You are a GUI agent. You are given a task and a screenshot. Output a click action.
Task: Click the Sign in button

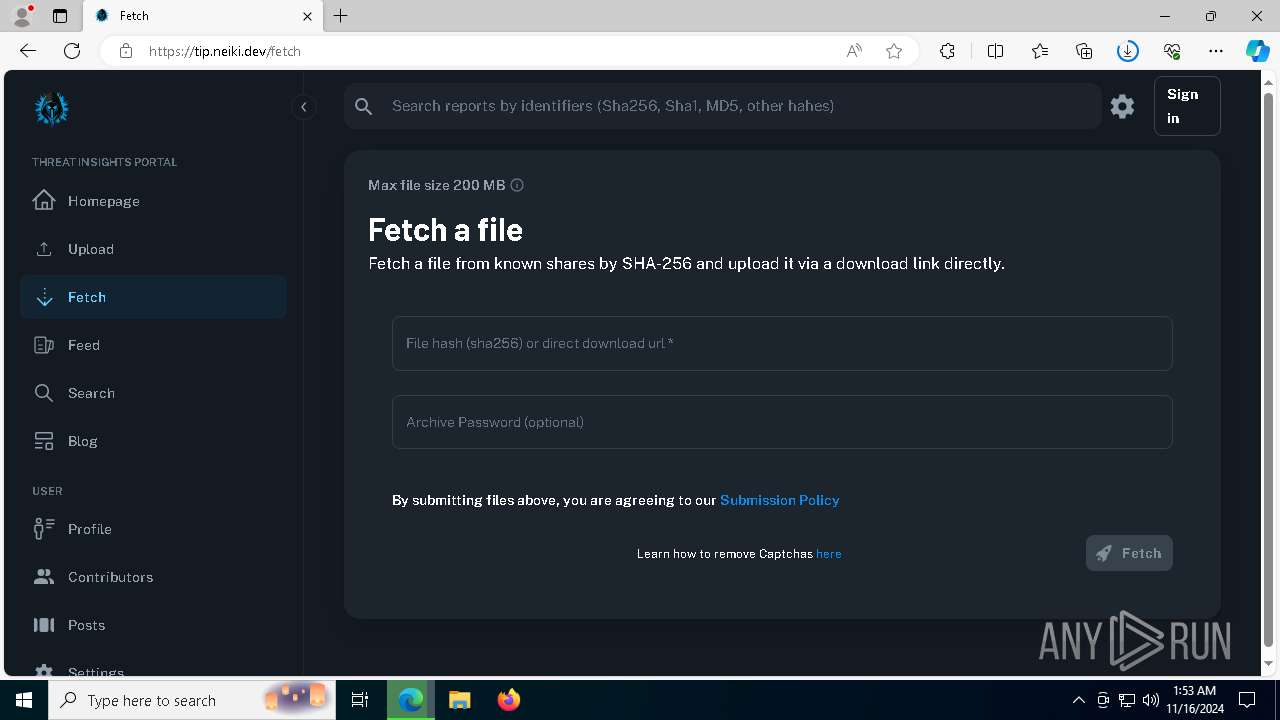(1187, 106)
